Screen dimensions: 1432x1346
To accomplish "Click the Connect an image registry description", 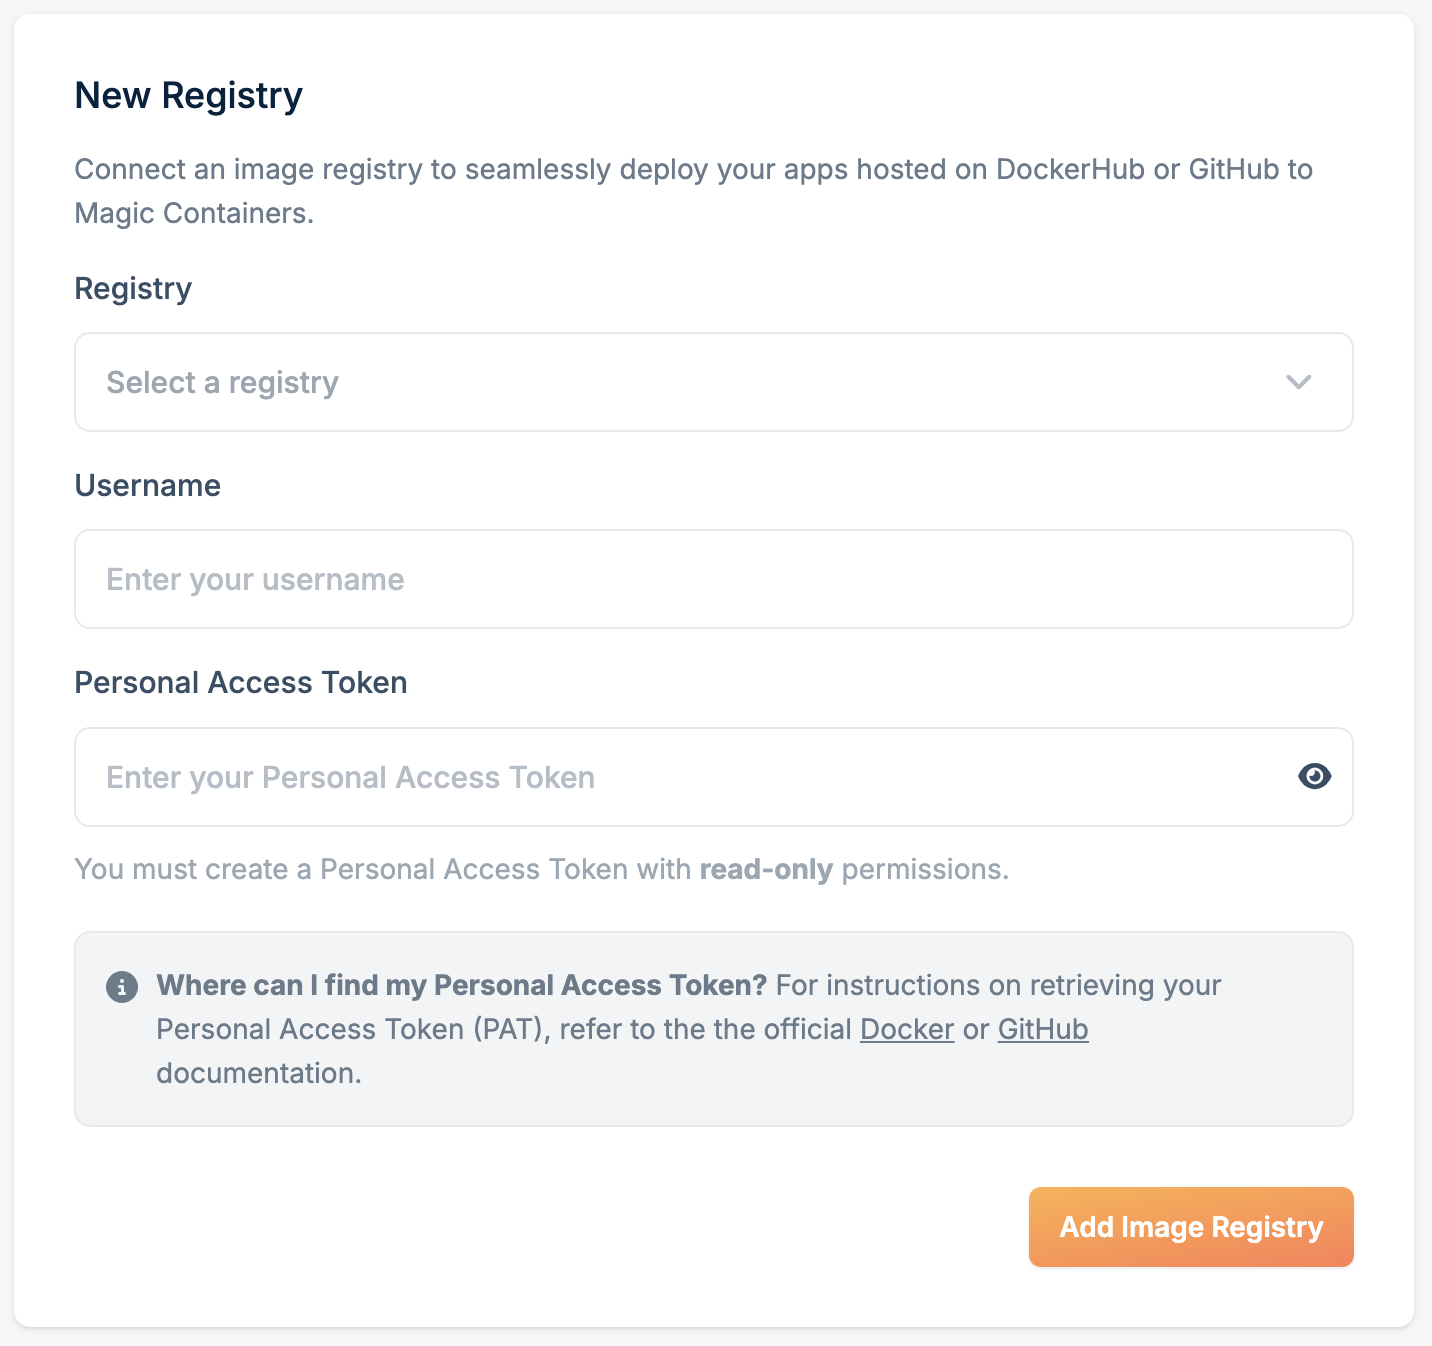I will click(694, 191).
